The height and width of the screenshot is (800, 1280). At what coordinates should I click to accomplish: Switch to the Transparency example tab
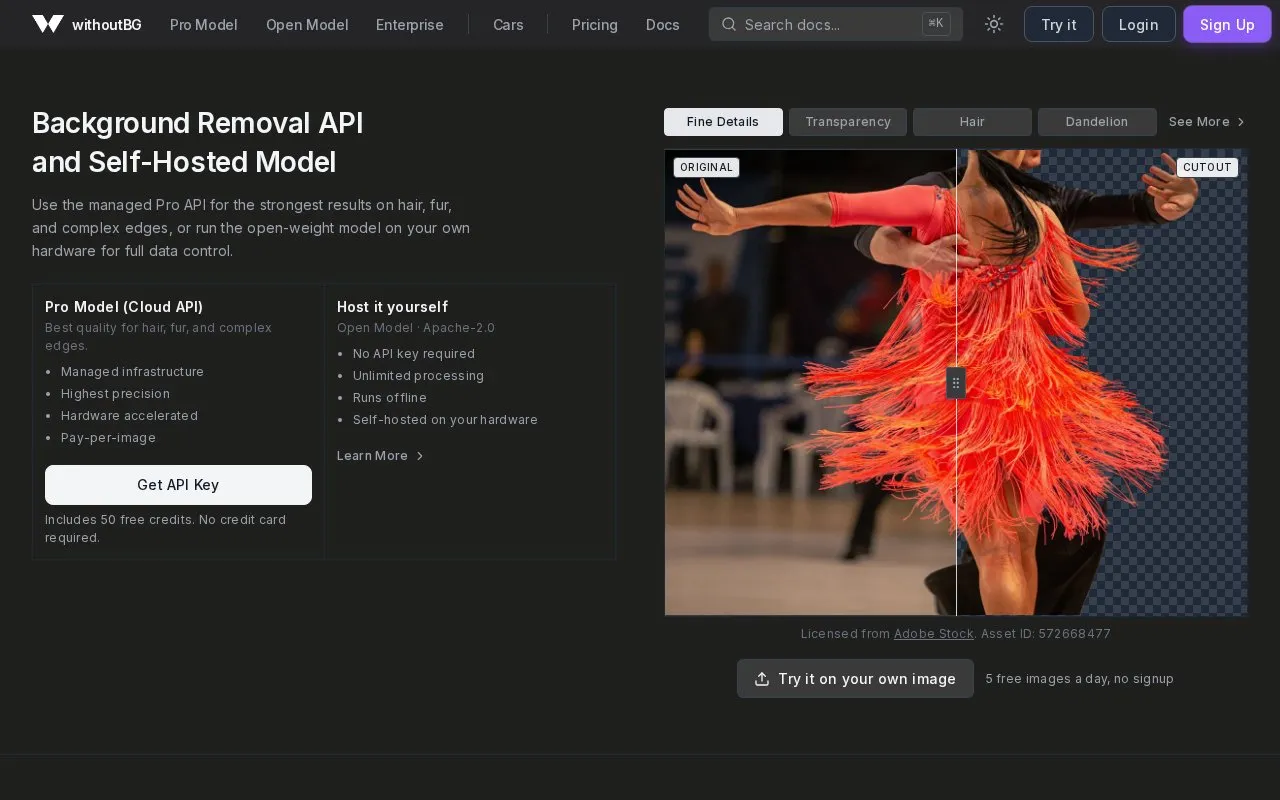848,122
